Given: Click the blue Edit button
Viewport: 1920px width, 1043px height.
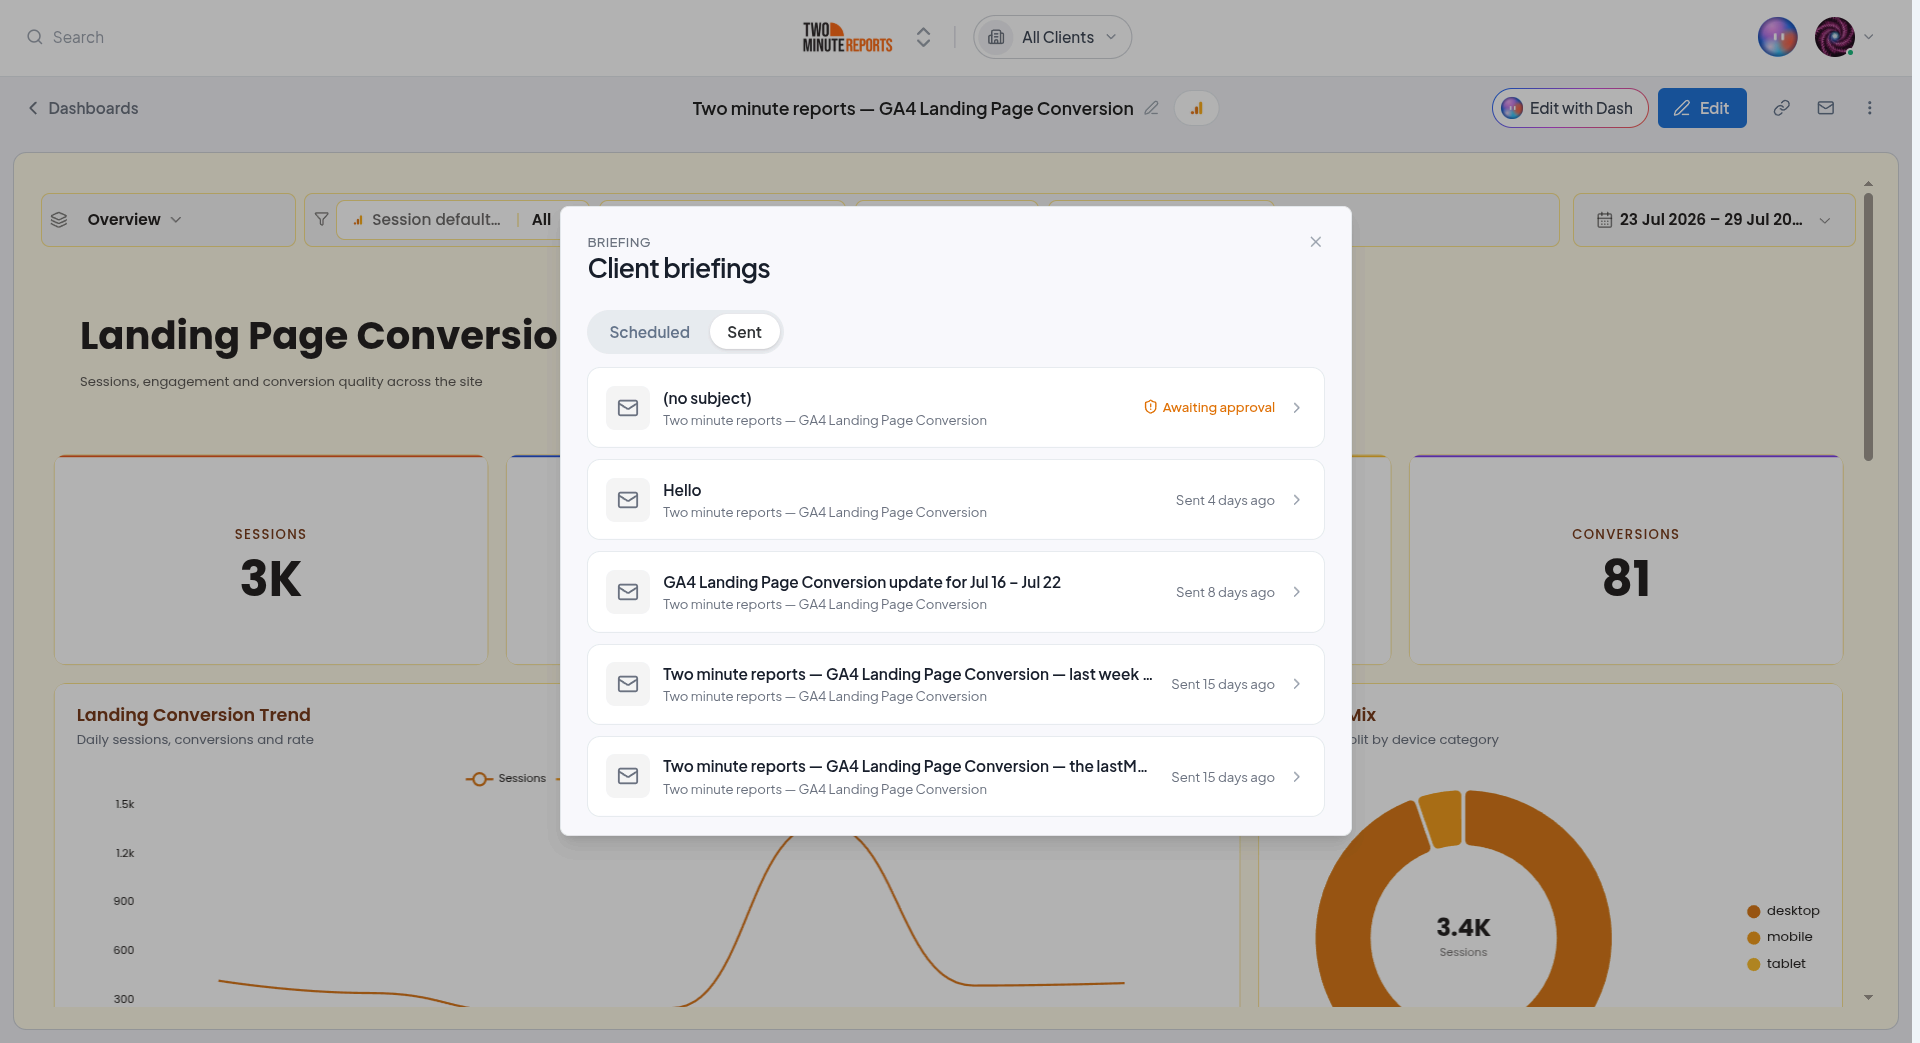Looking at the screenshot, I should 1701,108.
